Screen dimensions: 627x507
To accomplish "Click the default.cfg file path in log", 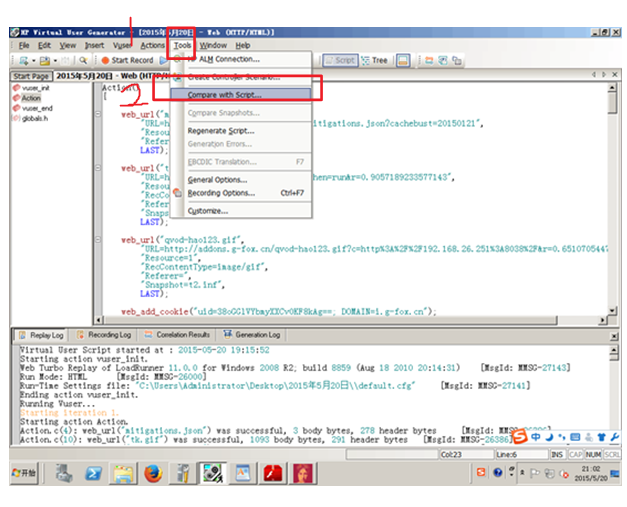I will point(276,386).
